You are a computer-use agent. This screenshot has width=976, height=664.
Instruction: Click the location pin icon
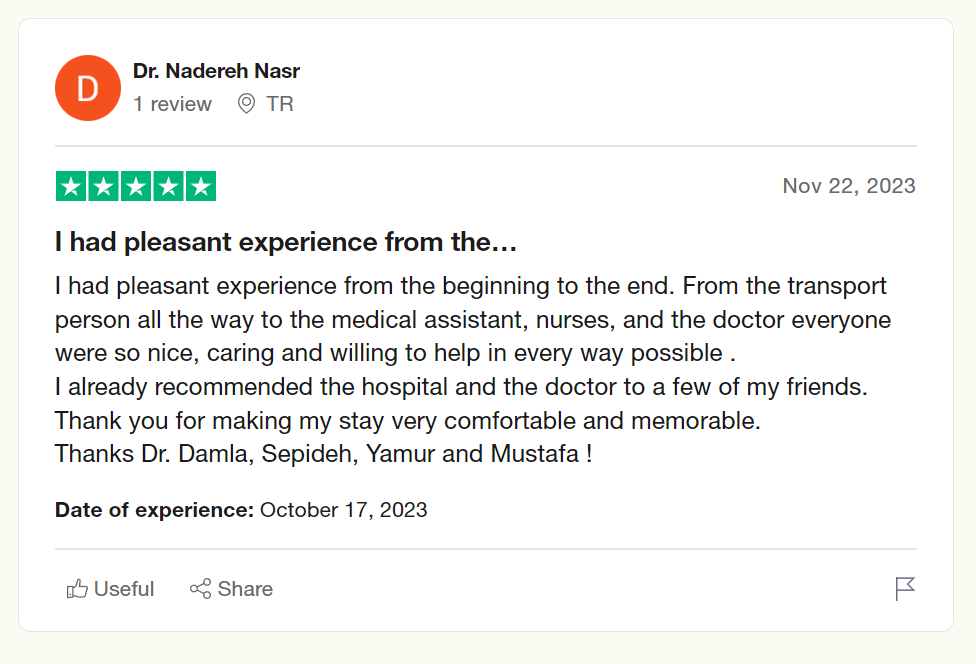pos(246,104)
